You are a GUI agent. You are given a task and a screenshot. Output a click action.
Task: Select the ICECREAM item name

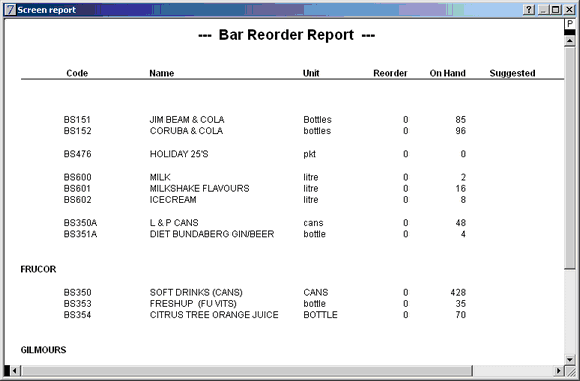pyautogui.click(x=173, y=199)
